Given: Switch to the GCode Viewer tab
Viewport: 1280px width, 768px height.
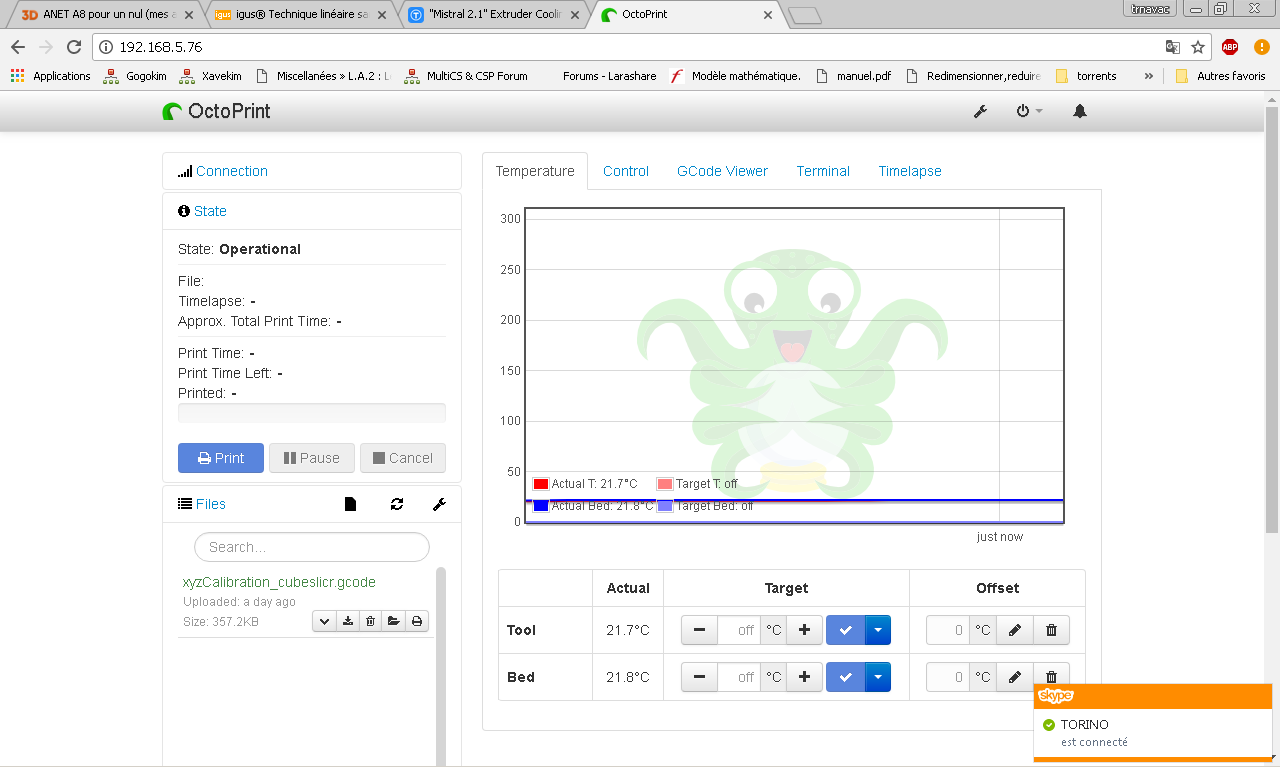Looking at the screenshot, I should tap(722, 171).
